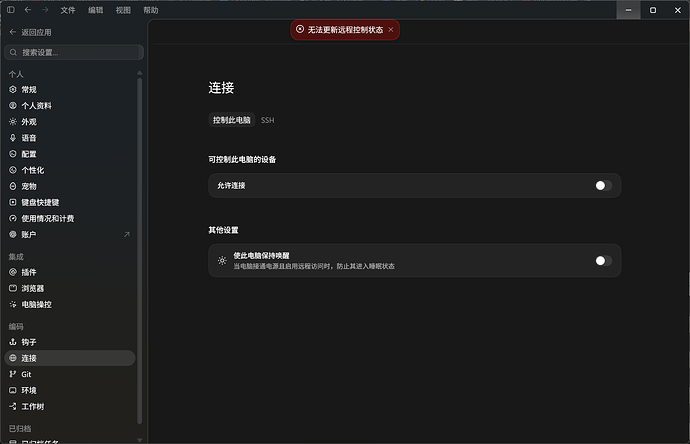Switch to the SSH tab
Viewport: 690px width, 444px height.
pyautogui.click(x=267, y=120)
